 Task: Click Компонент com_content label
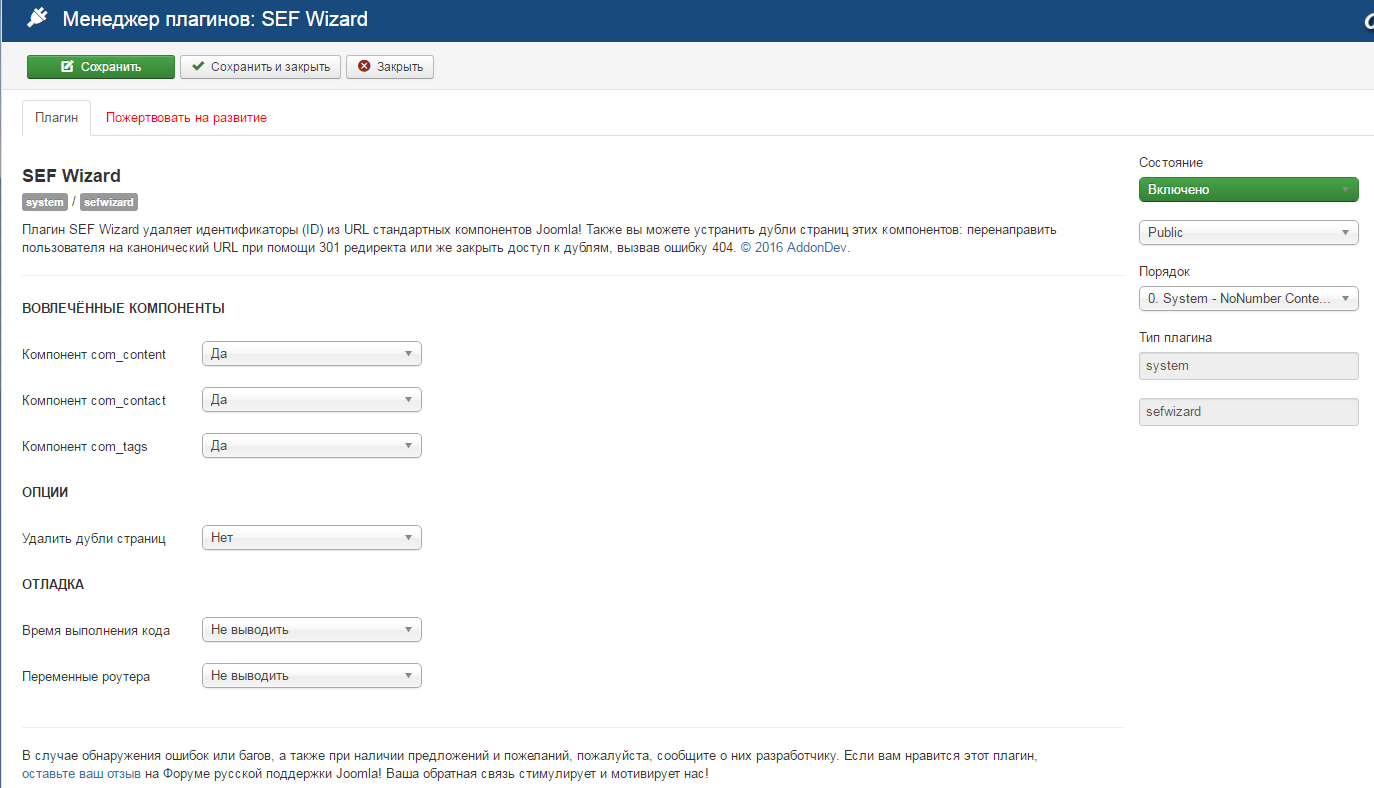click(94, 354)
